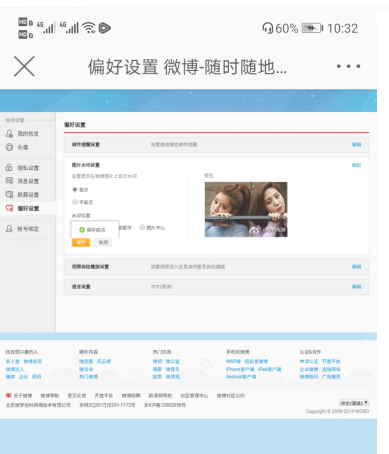
Task: Click the watermark preview image
Action: click(246, 209)
